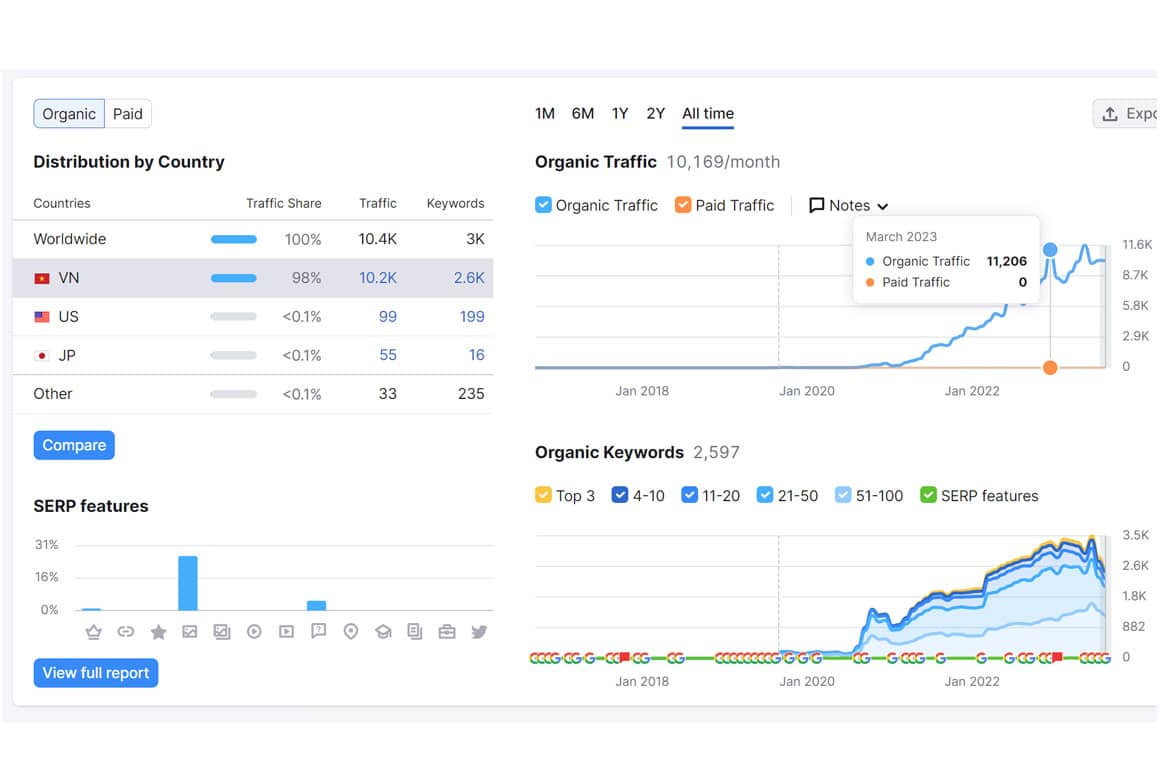Viewport: 1170px width, 780px height.
Task: Click the question speech bubble icon
Action: pos(319,631)
